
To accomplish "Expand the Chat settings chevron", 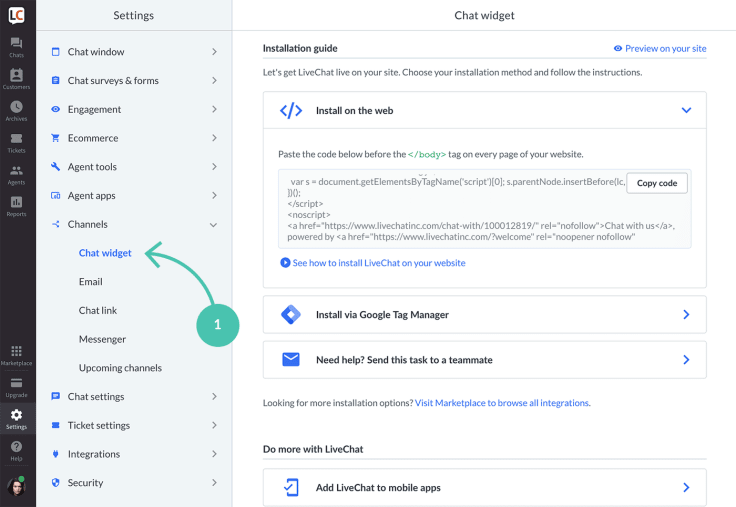I will tap(214, 396).
